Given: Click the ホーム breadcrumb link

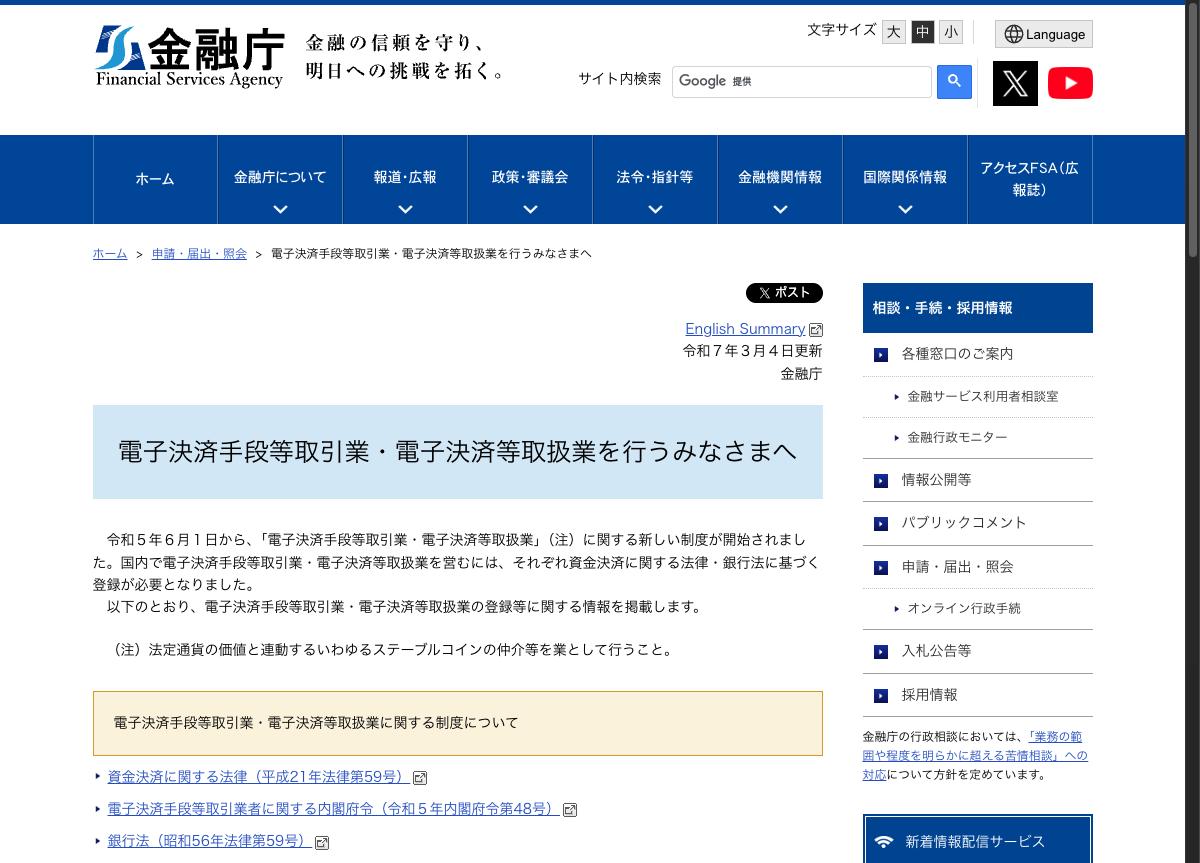Looking at the screenshot, I should pos(110,254).
